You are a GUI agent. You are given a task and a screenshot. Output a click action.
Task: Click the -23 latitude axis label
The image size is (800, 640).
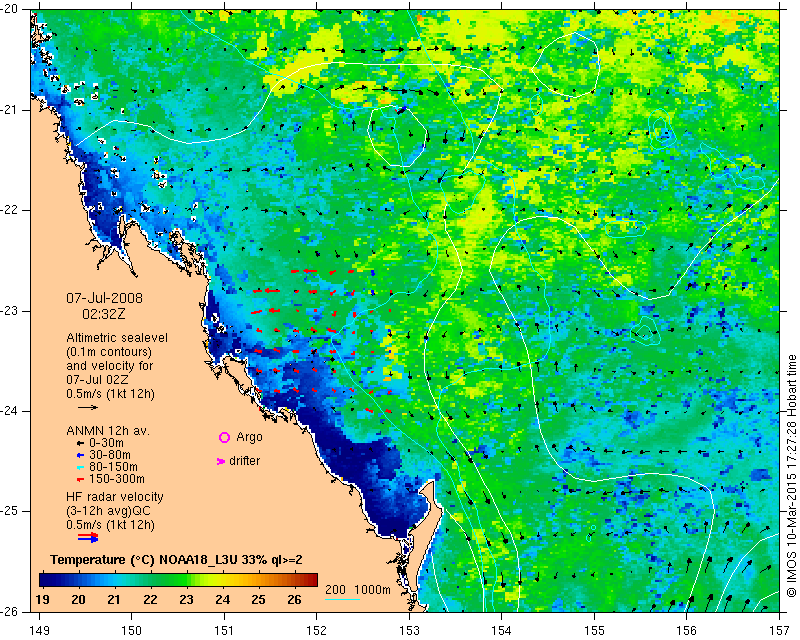(9, 311)
